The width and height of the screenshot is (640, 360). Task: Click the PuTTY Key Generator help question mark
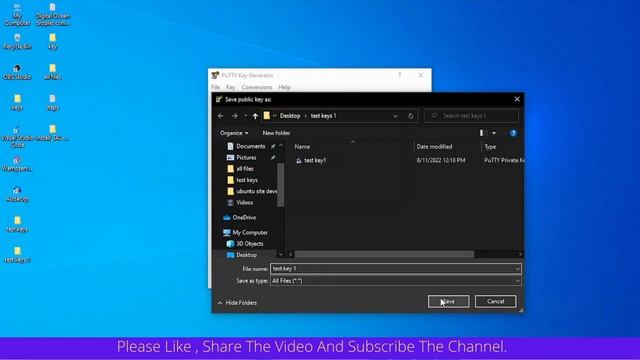click(x=400, y=75)
